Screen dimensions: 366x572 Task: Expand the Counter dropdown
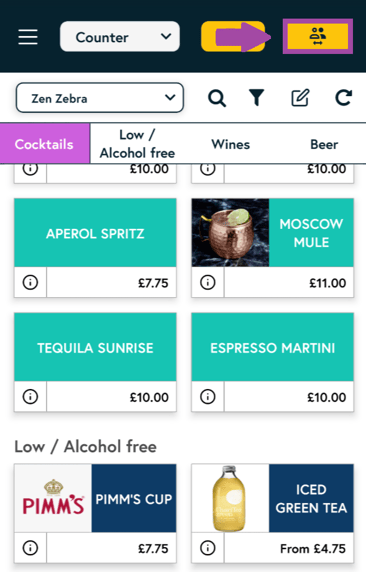120,36
